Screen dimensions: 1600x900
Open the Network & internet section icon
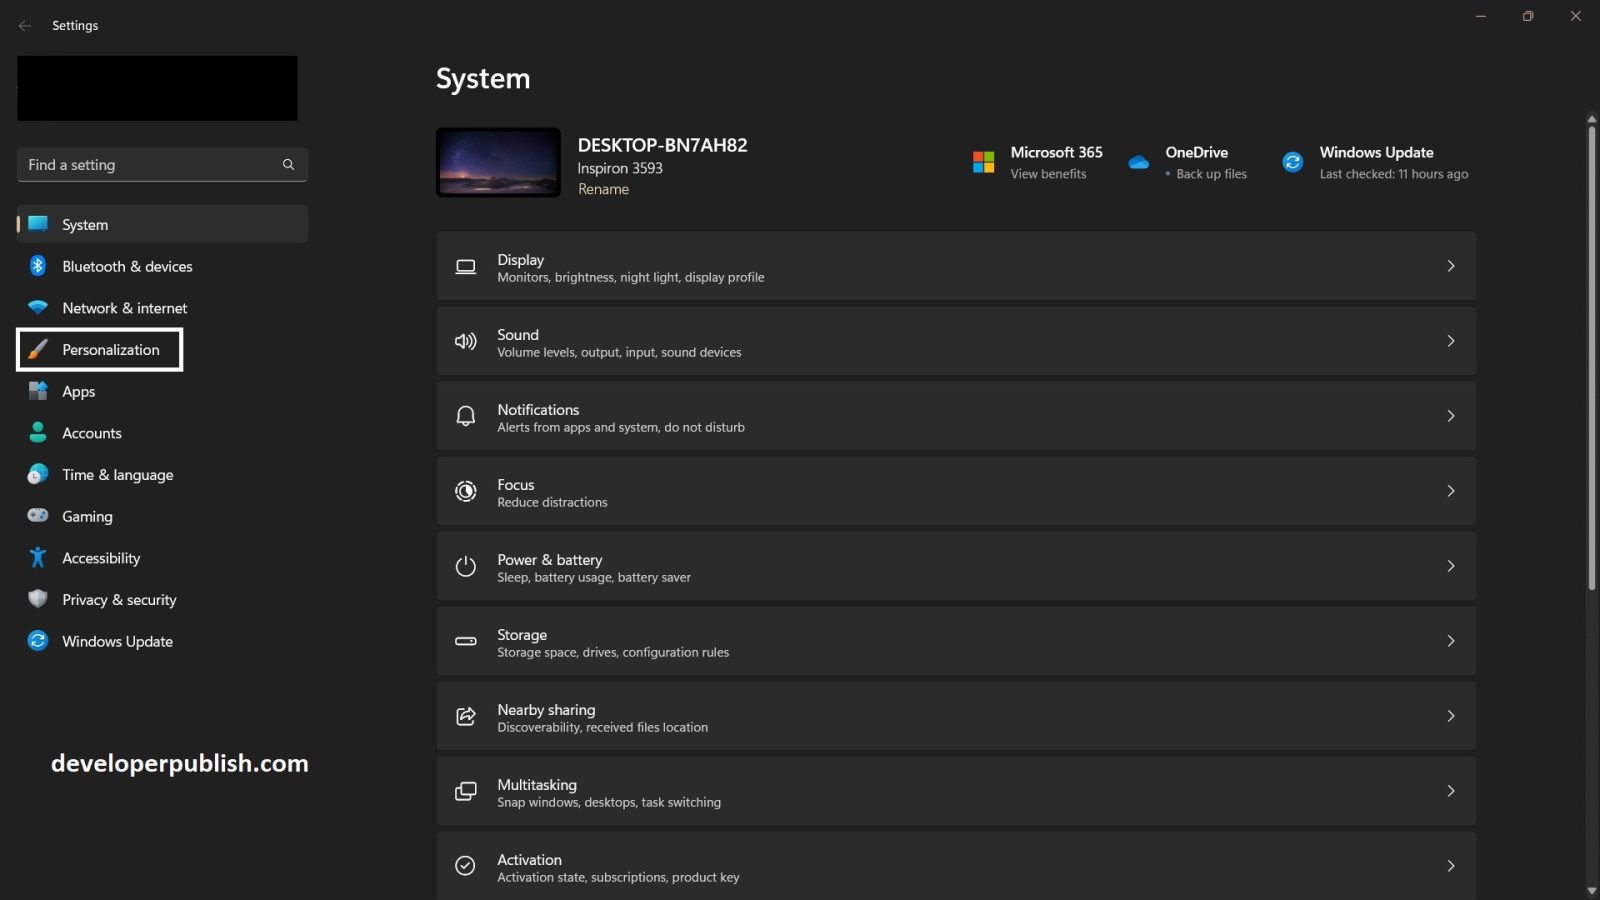pyautogui.click(x=37, y=308)
